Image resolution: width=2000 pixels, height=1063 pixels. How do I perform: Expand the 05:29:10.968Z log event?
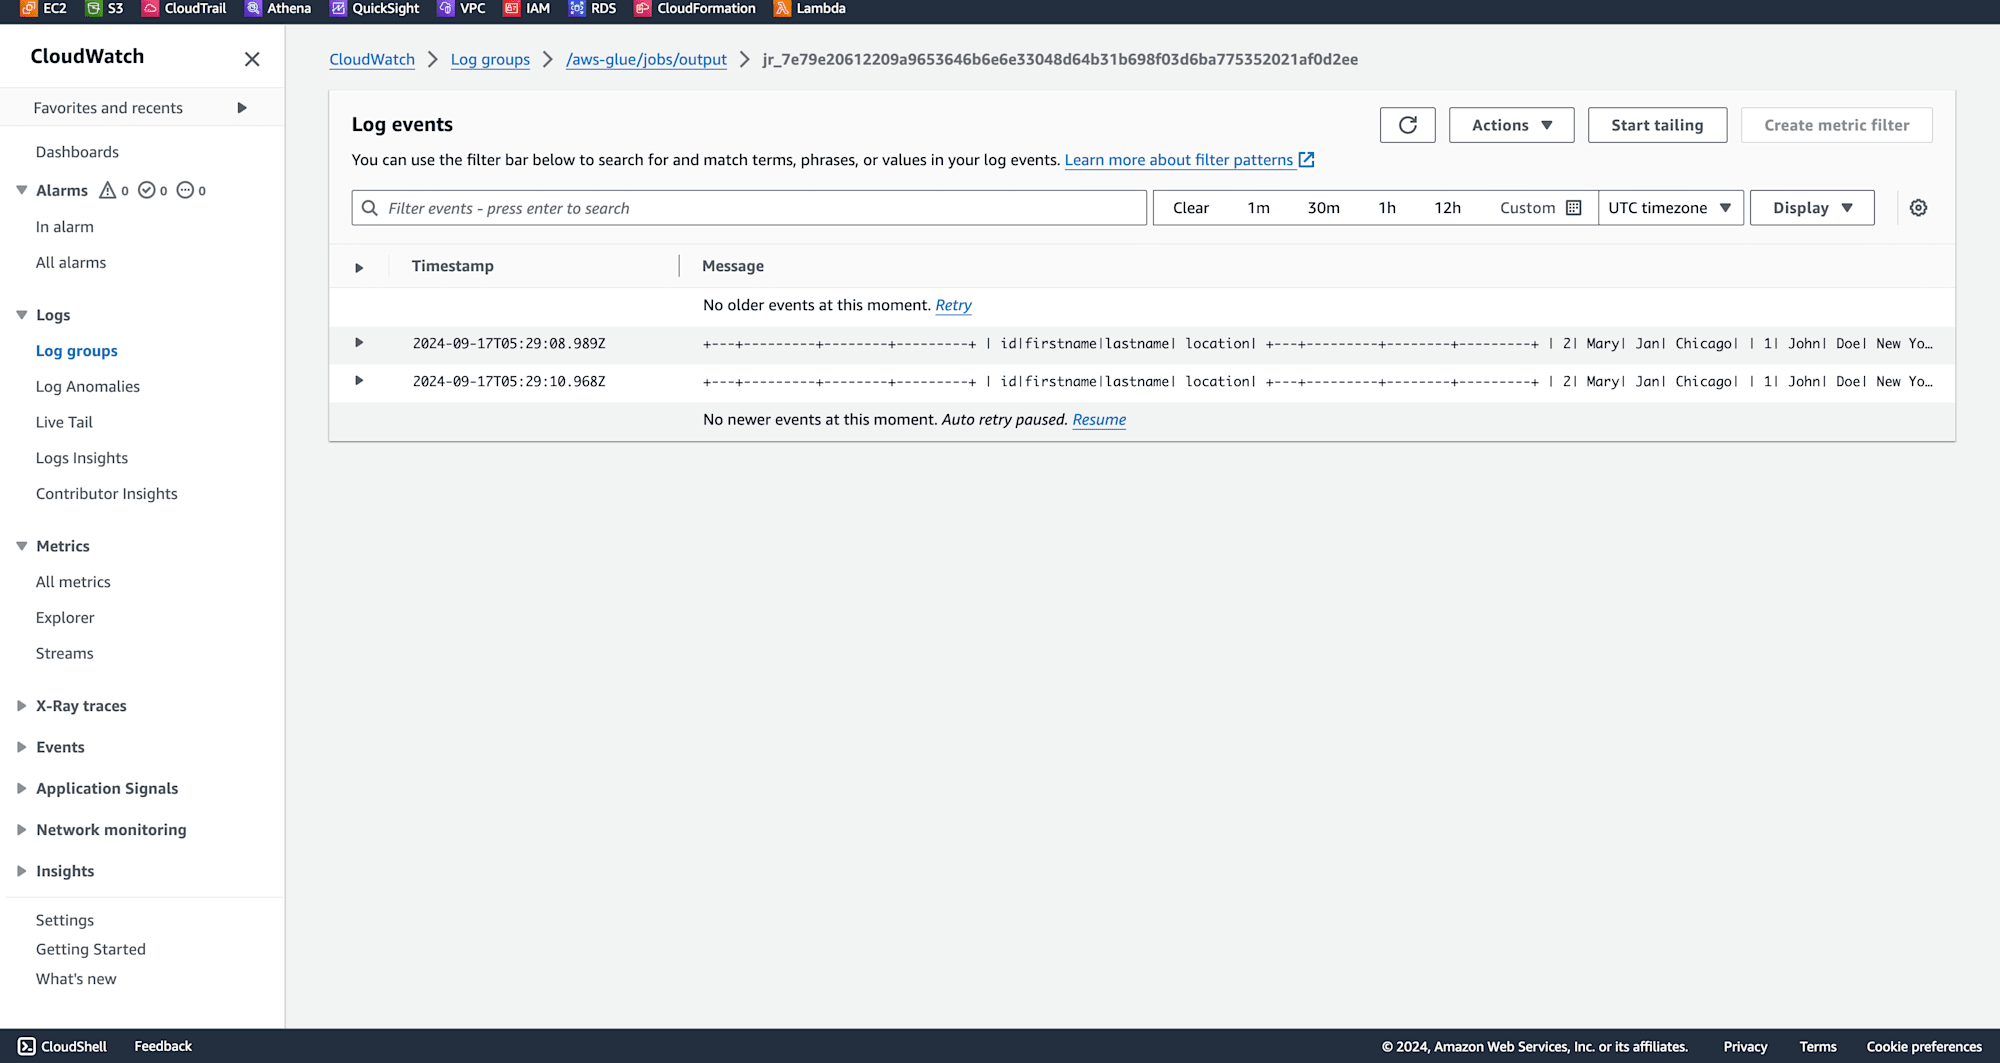tap(359, 381)
